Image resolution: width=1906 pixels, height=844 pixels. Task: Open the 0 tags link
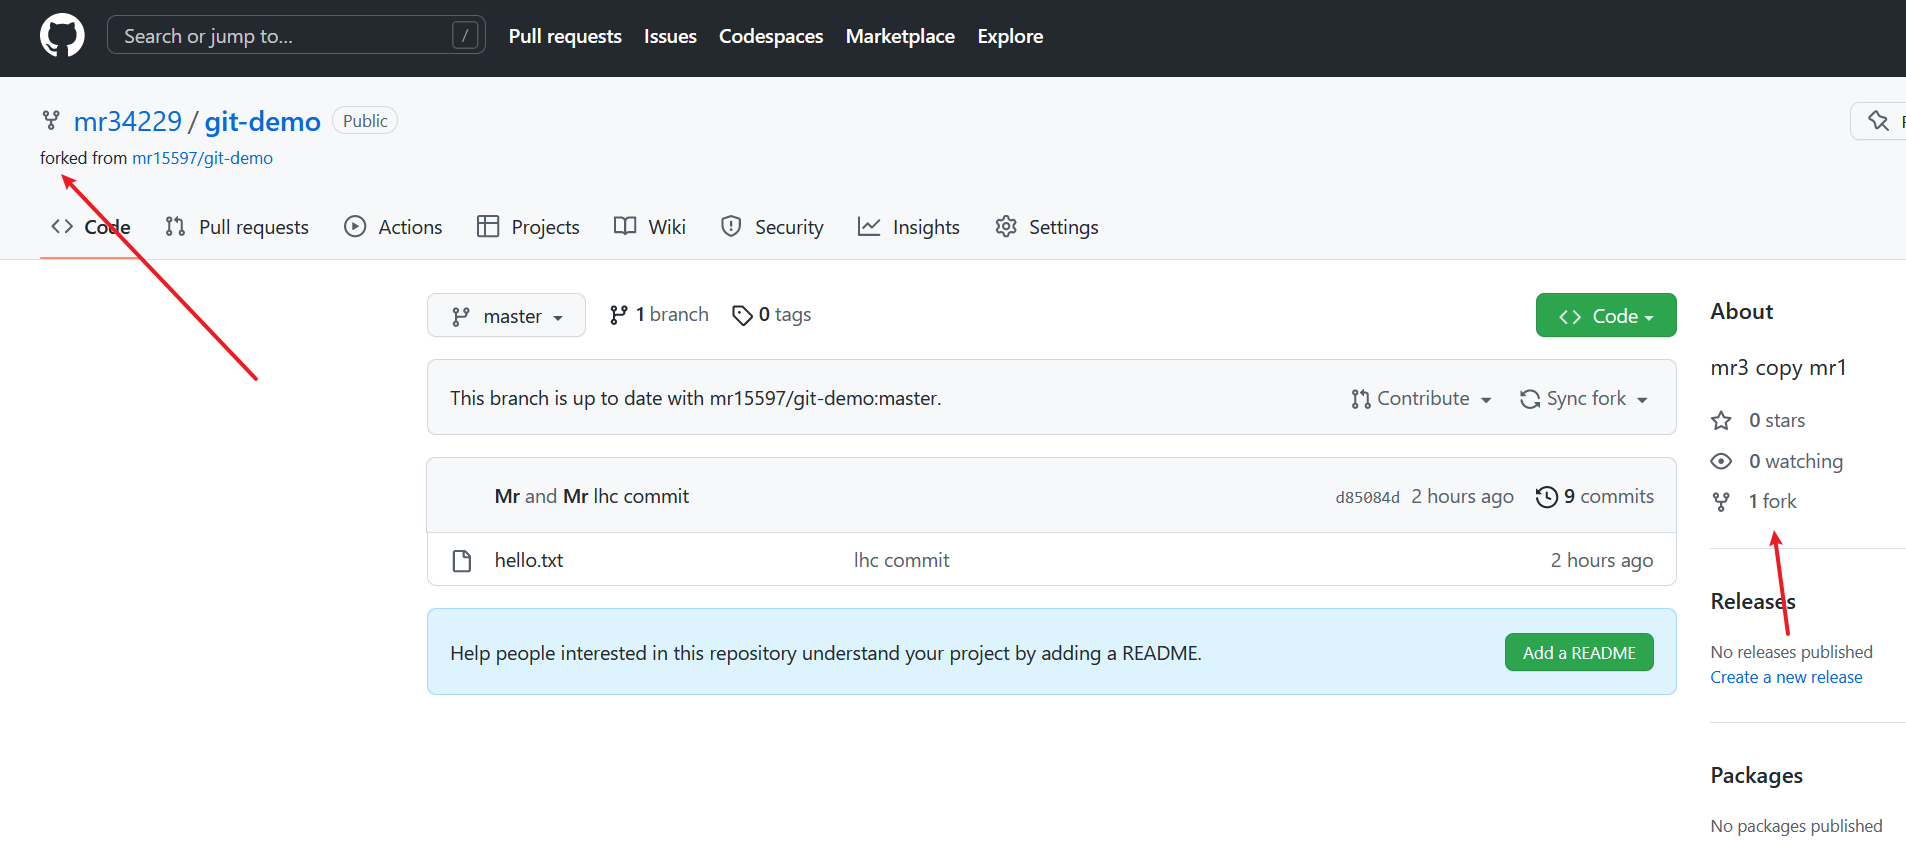771,315
